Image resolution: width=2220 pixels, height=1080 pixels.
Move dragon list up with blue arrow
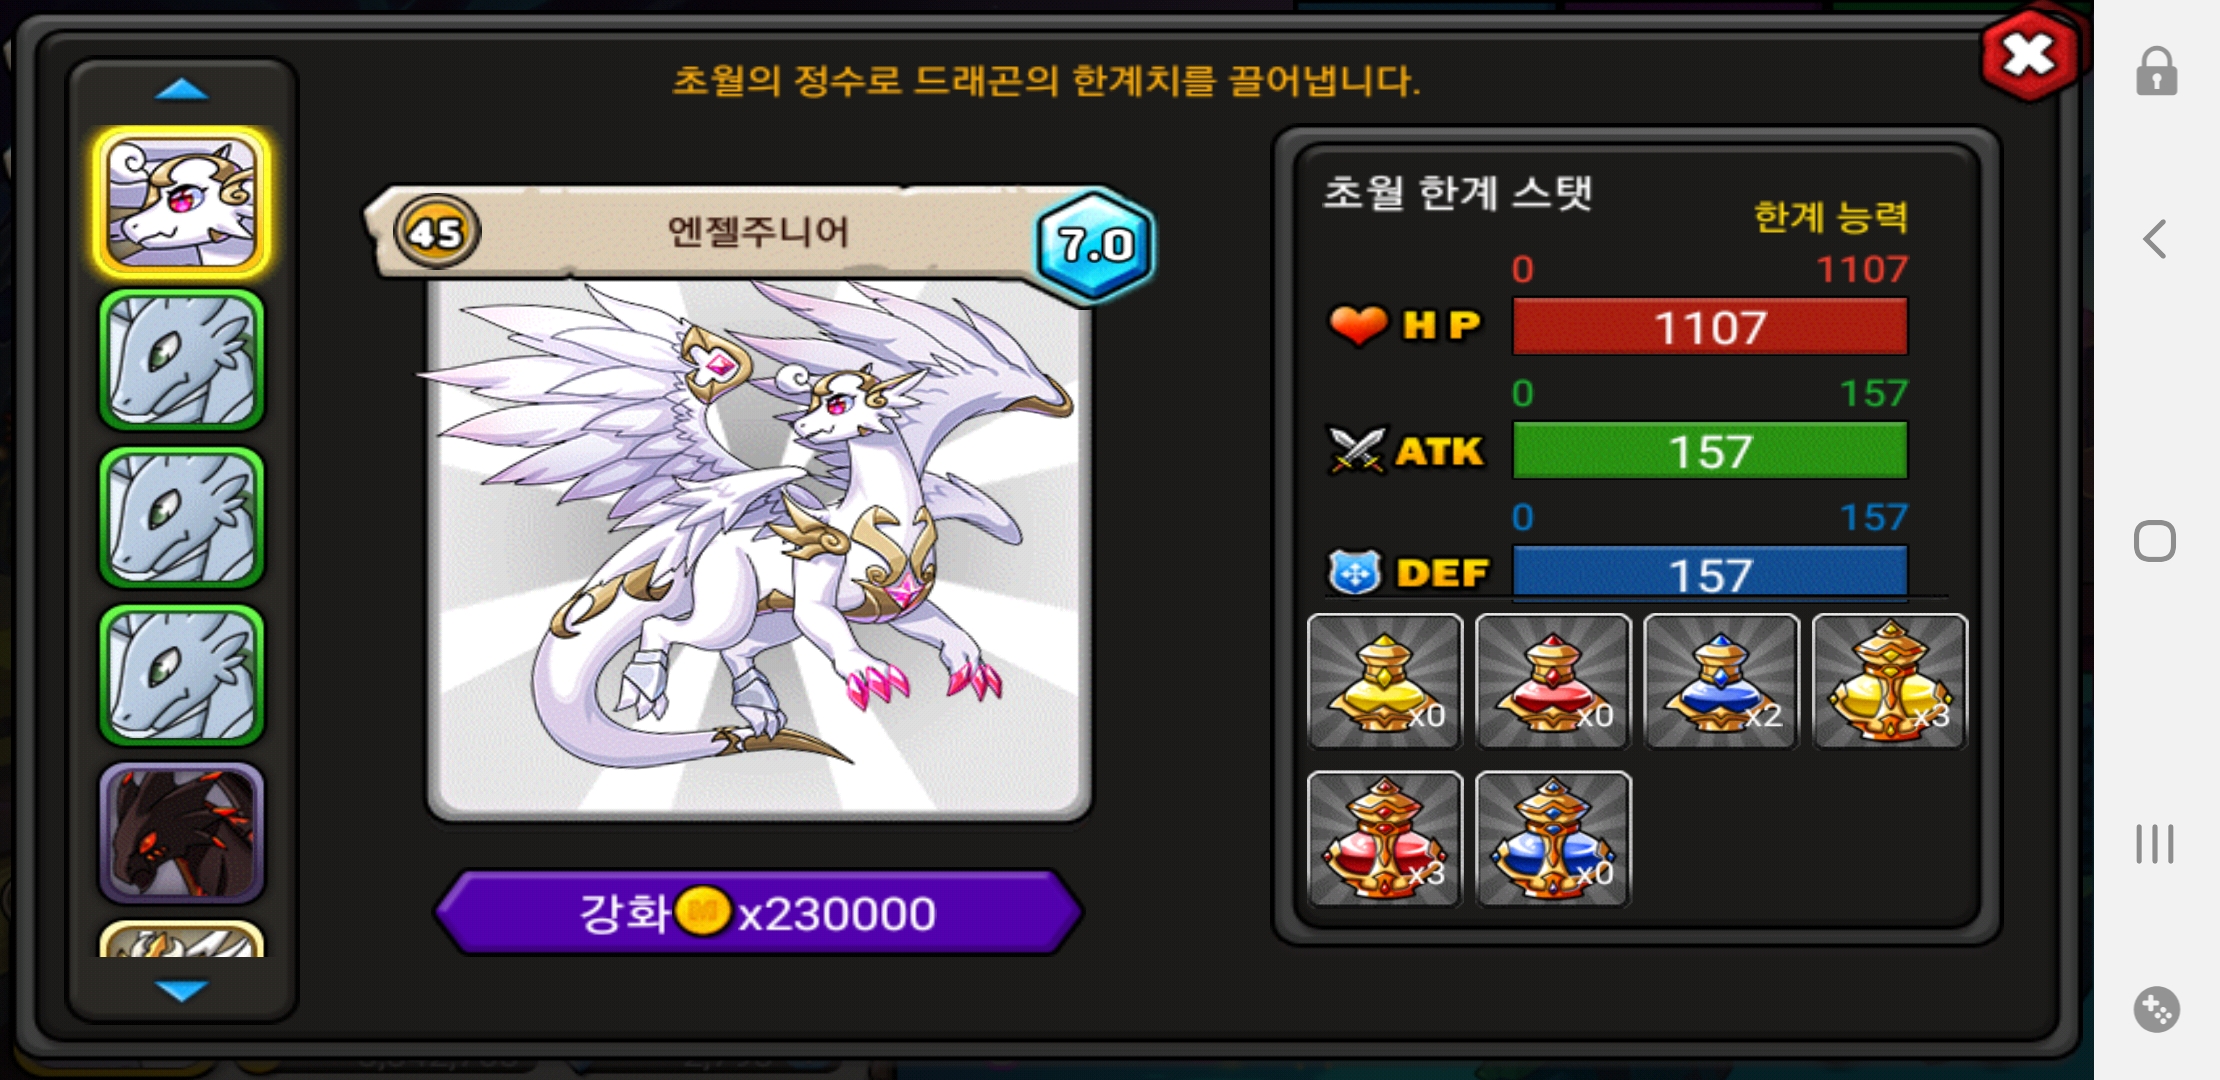[x=182, y=91]
